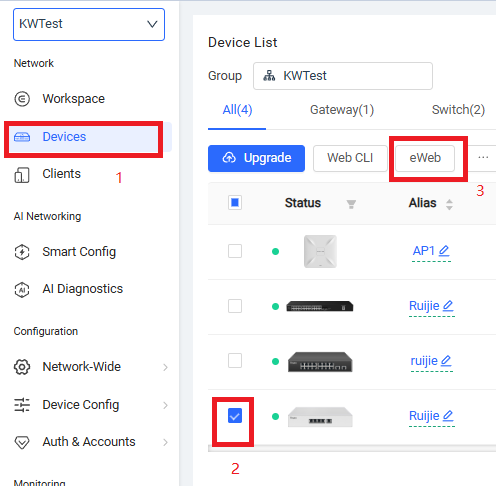This screenshot has height=486, width=496.
Task: Click the Workspace icon in sidebar
Action: click(22, 99)
